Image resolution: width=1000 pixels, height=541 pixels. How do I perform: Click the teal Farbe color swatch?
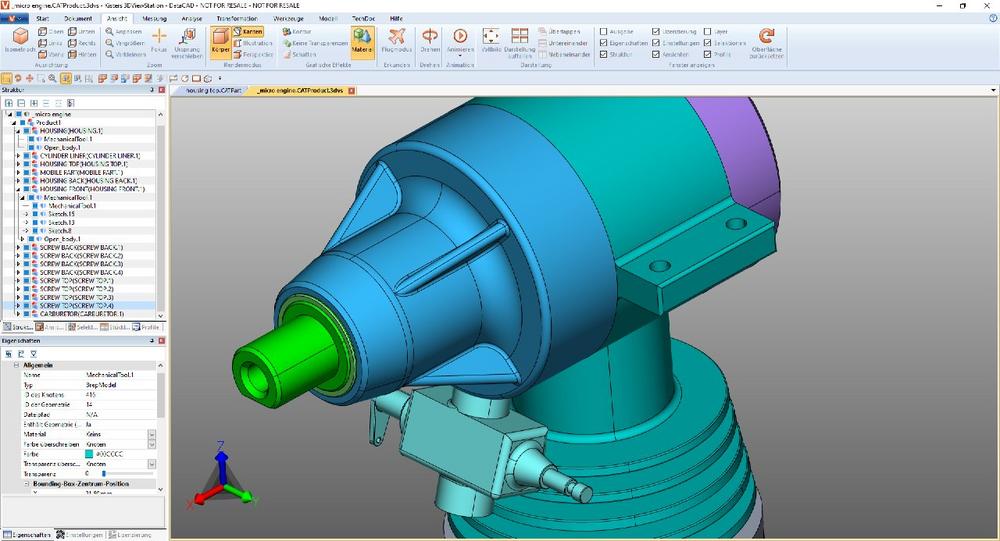tap(89, 454)
